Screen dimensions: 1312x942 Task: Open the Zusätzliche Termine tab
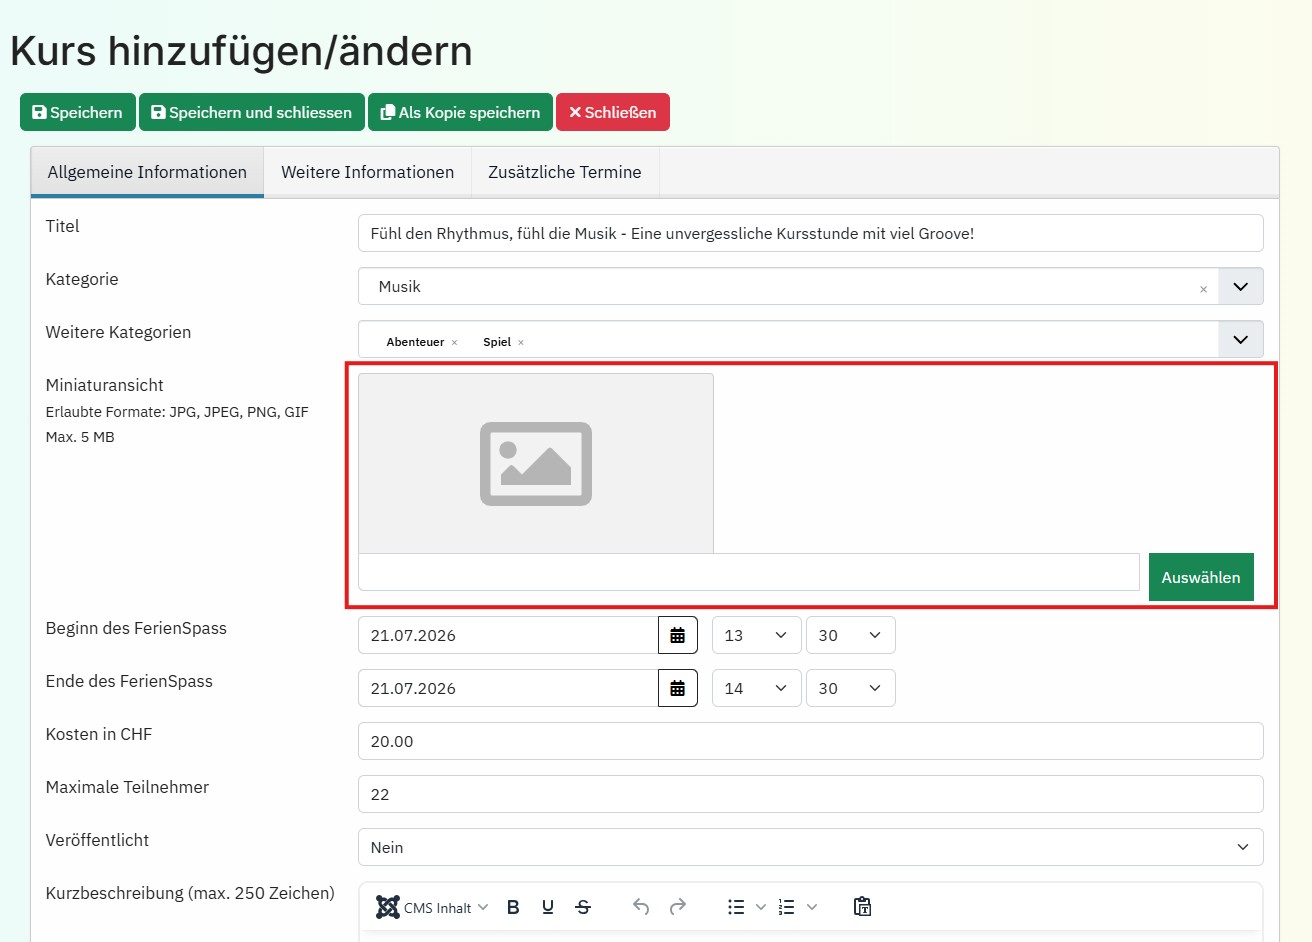click(x=564, y=172)
